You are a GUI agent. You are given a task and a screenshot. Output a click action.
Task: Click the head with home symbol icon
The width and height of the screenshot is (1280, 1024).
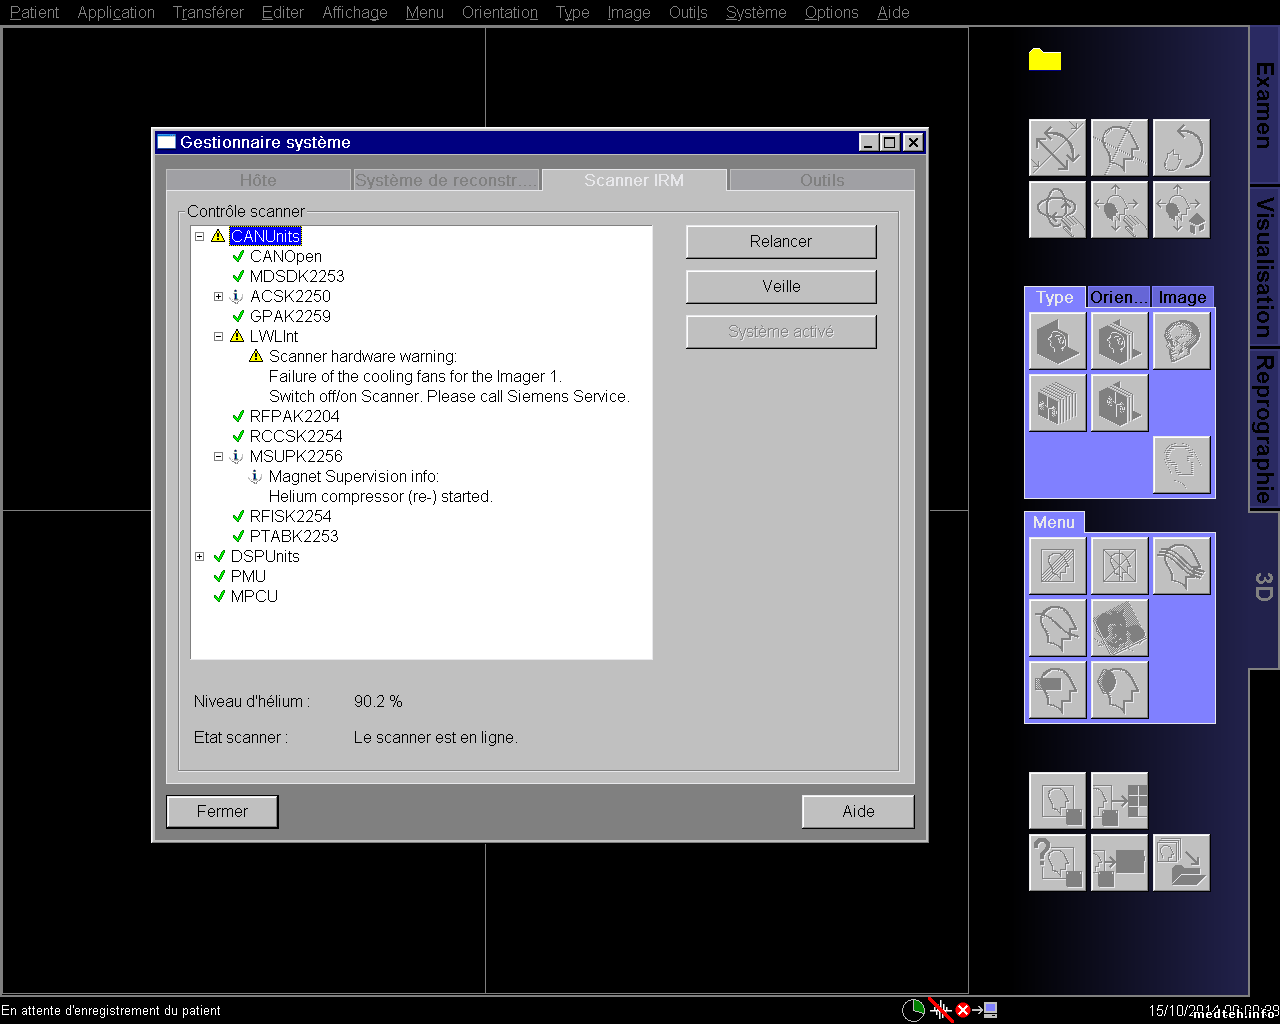tap(1181, 209)
